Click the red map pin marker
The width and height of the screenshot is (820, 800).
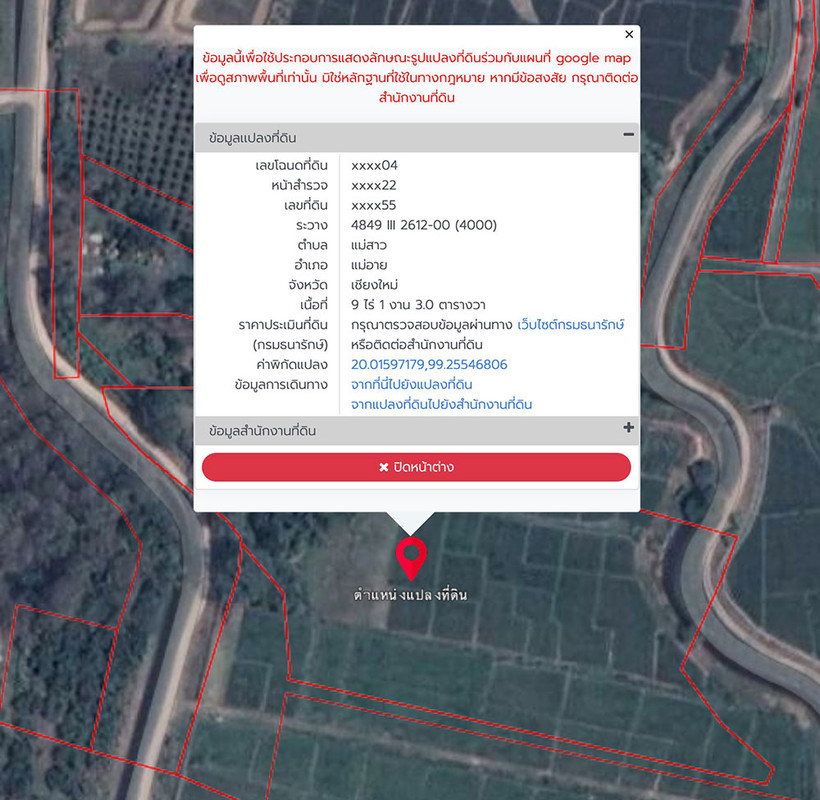(411, 558)
